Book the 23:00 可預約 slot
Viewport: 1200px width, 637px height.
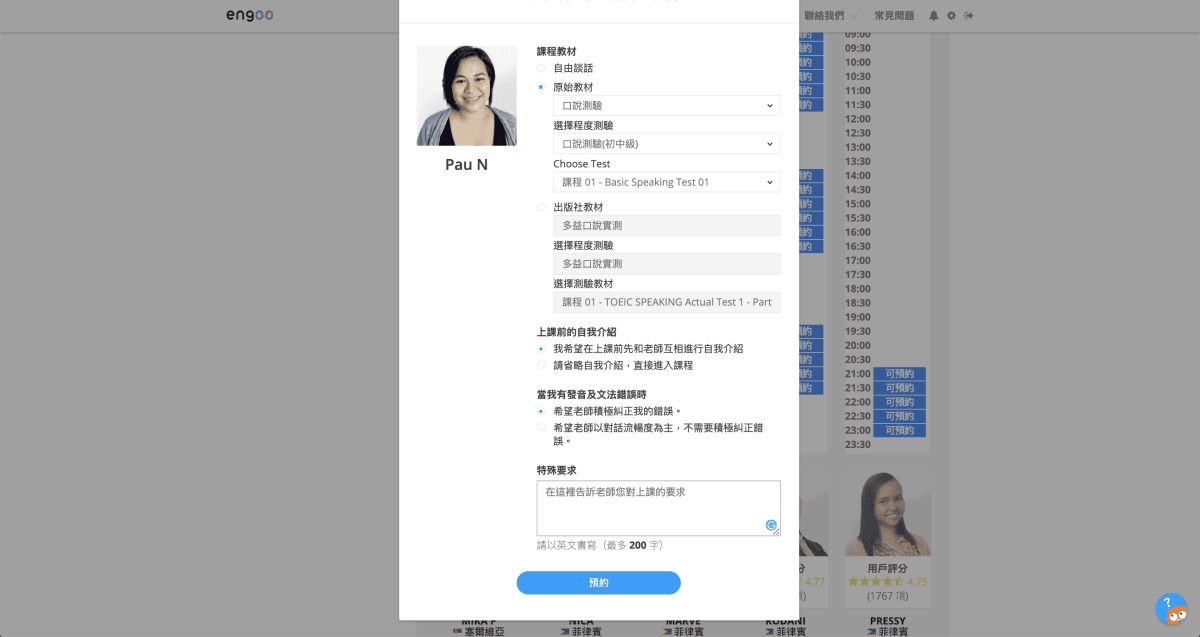point(899,430)
